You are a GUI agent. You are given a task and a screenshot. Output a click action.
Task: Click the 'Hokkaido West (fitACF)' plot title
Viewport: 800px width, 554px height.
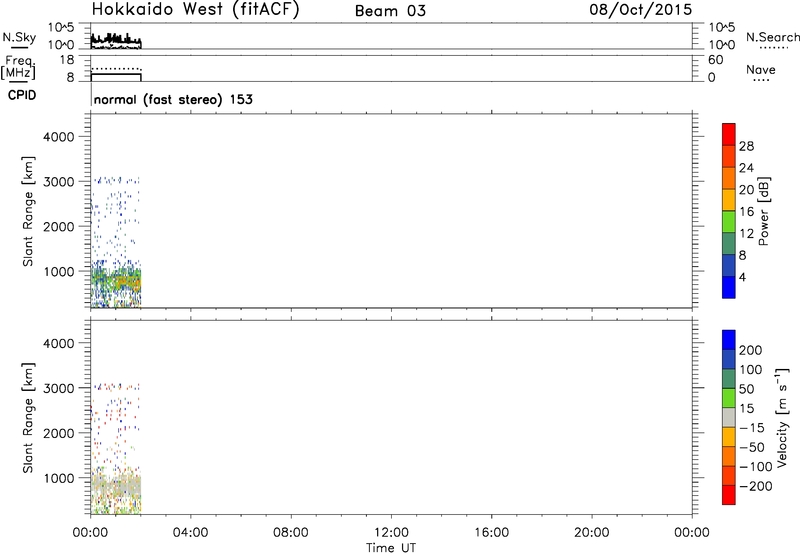195,9
